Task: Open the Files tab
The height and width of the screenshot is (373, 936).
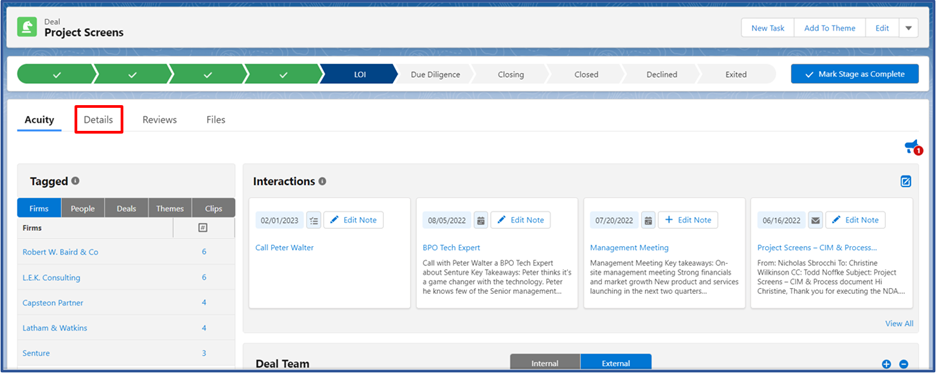Action: (x=215, y=120)
